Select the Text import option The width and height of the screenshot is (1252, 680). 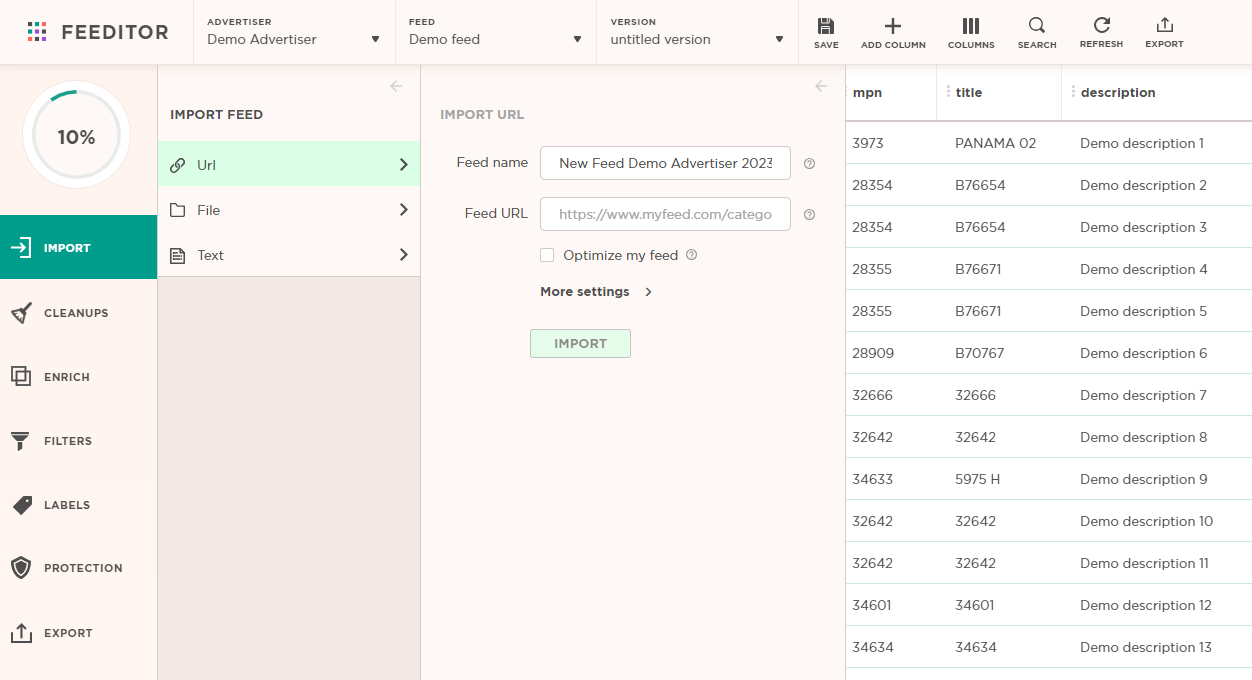pos(289,255)
